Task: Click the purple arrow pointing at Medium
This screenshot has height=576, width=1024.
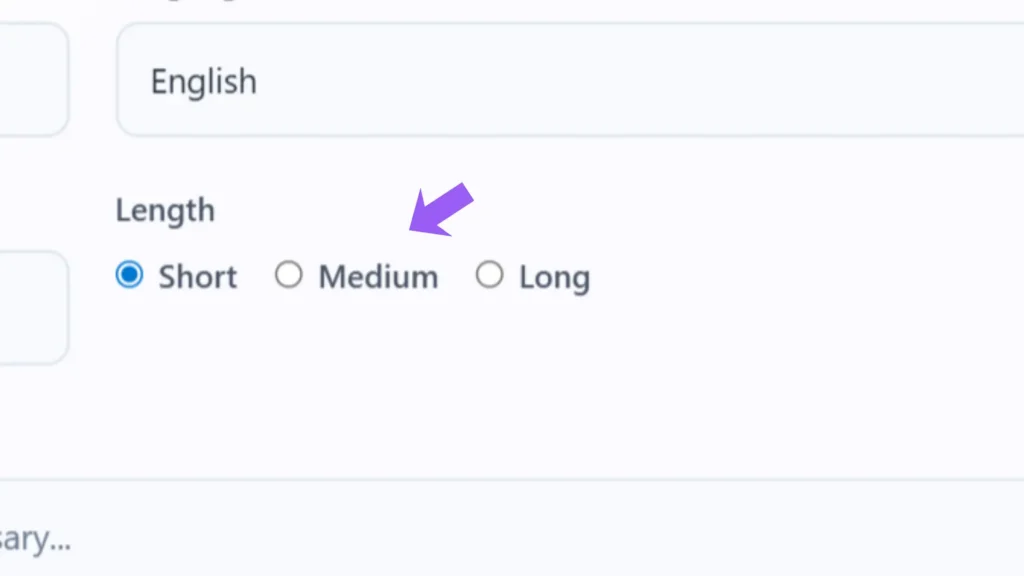Action: tap(440, 210)
